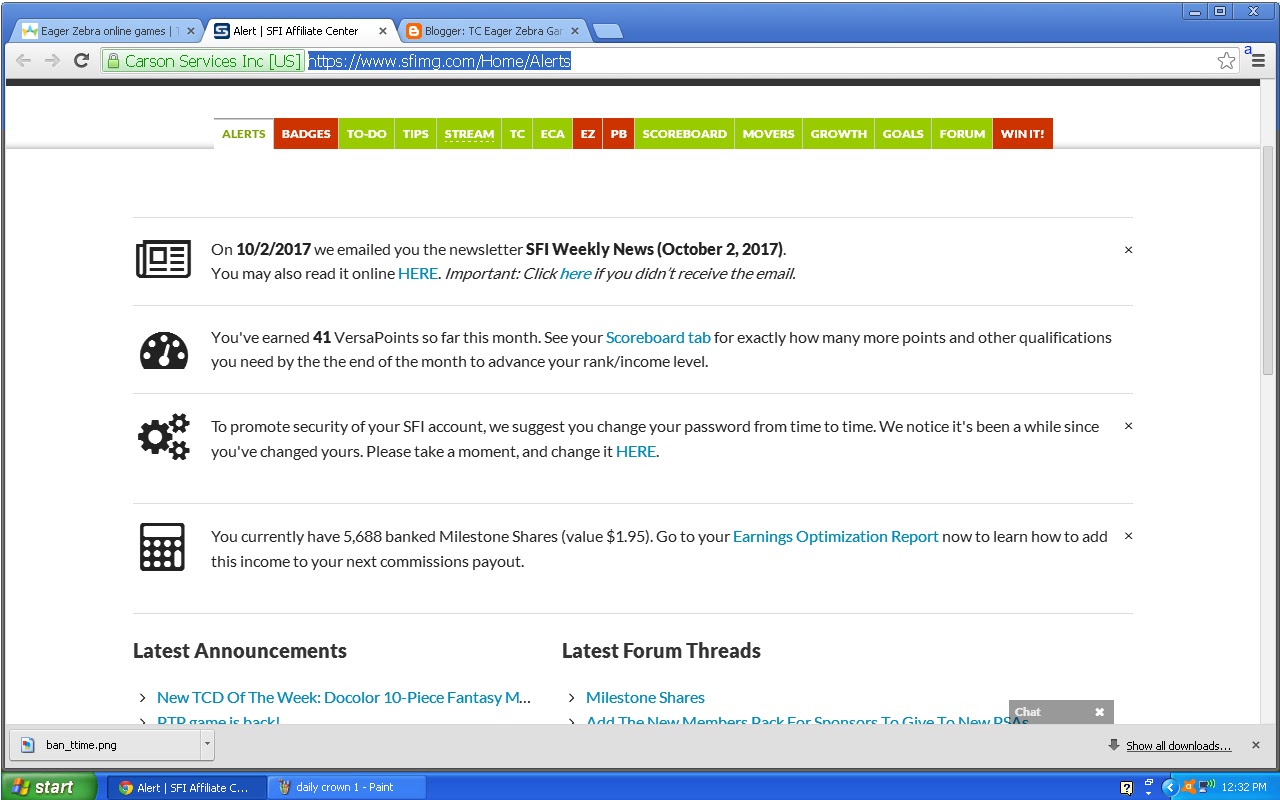
Task: Open the GROWTH tab
Action: [x=839, y=134]
